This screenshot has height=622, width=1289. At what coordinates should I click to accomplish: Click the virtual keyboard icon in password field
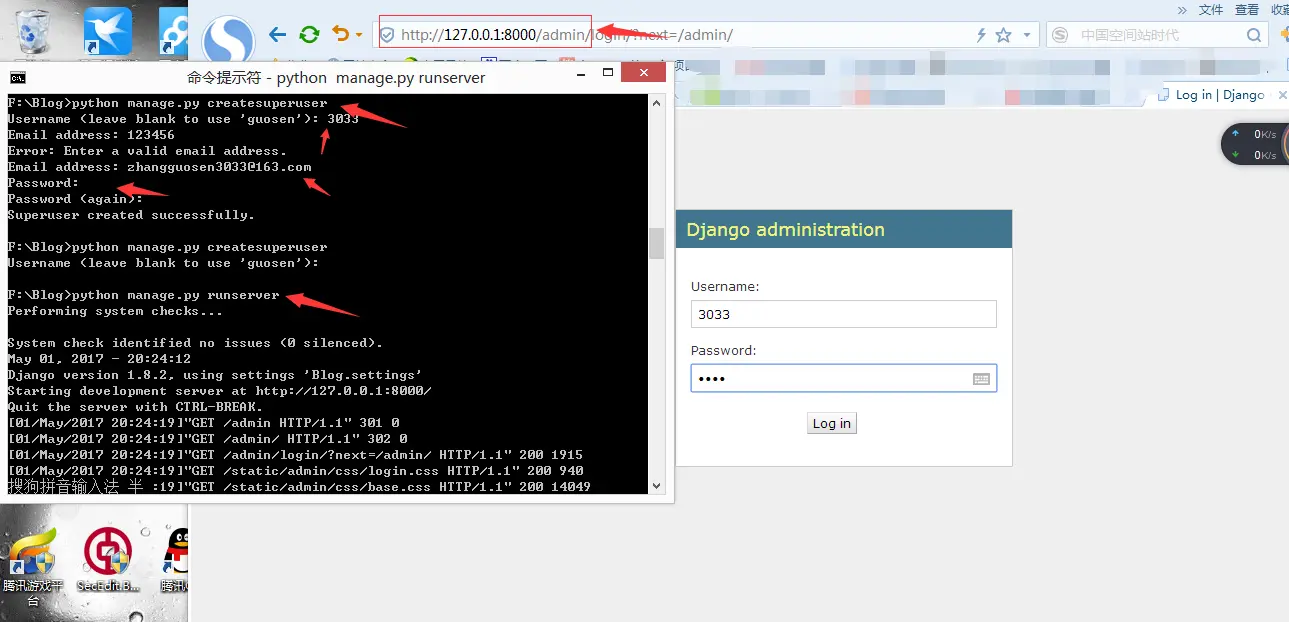981,379
